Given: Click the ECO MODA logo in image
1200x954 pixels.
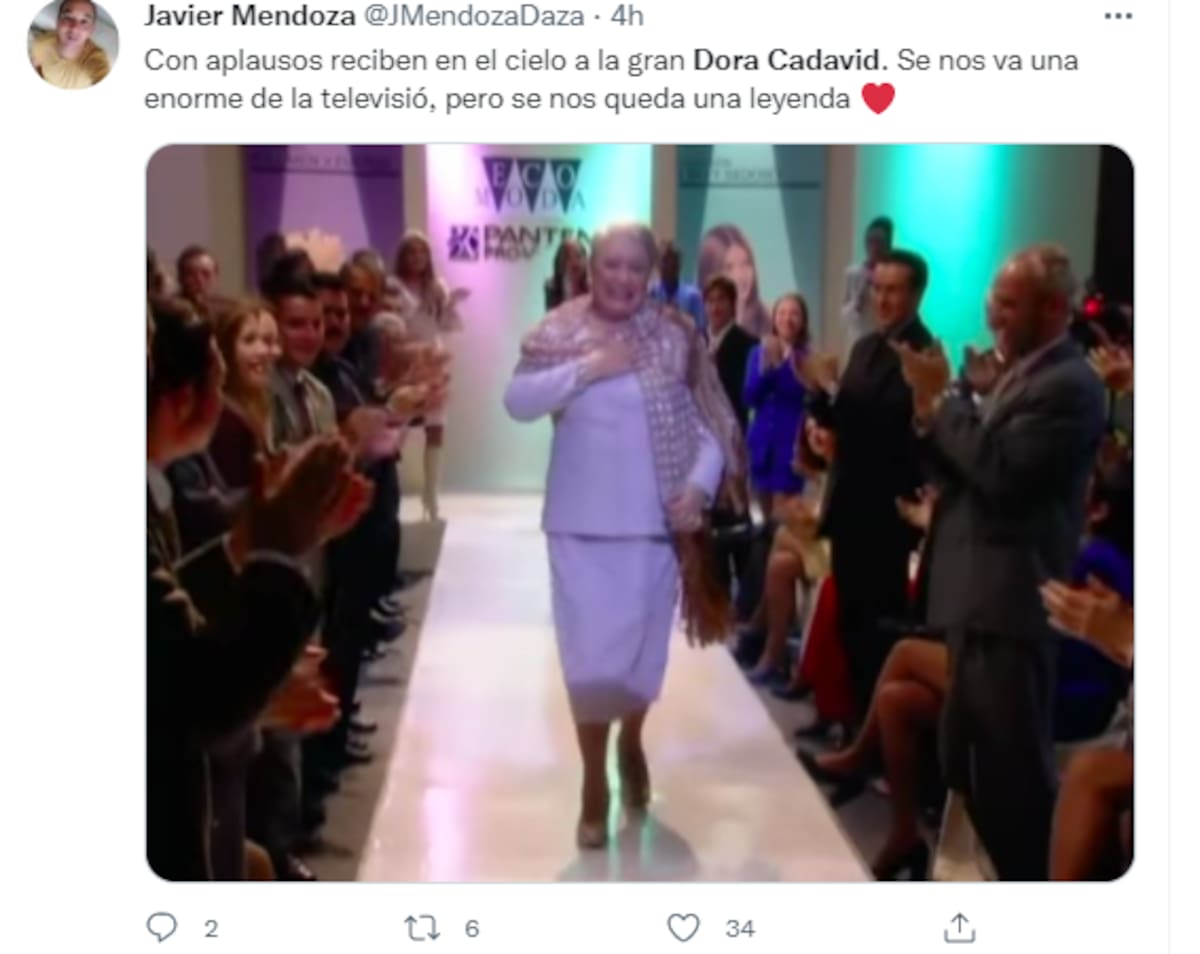Looking at the screenshot, I should click(531, 185).
